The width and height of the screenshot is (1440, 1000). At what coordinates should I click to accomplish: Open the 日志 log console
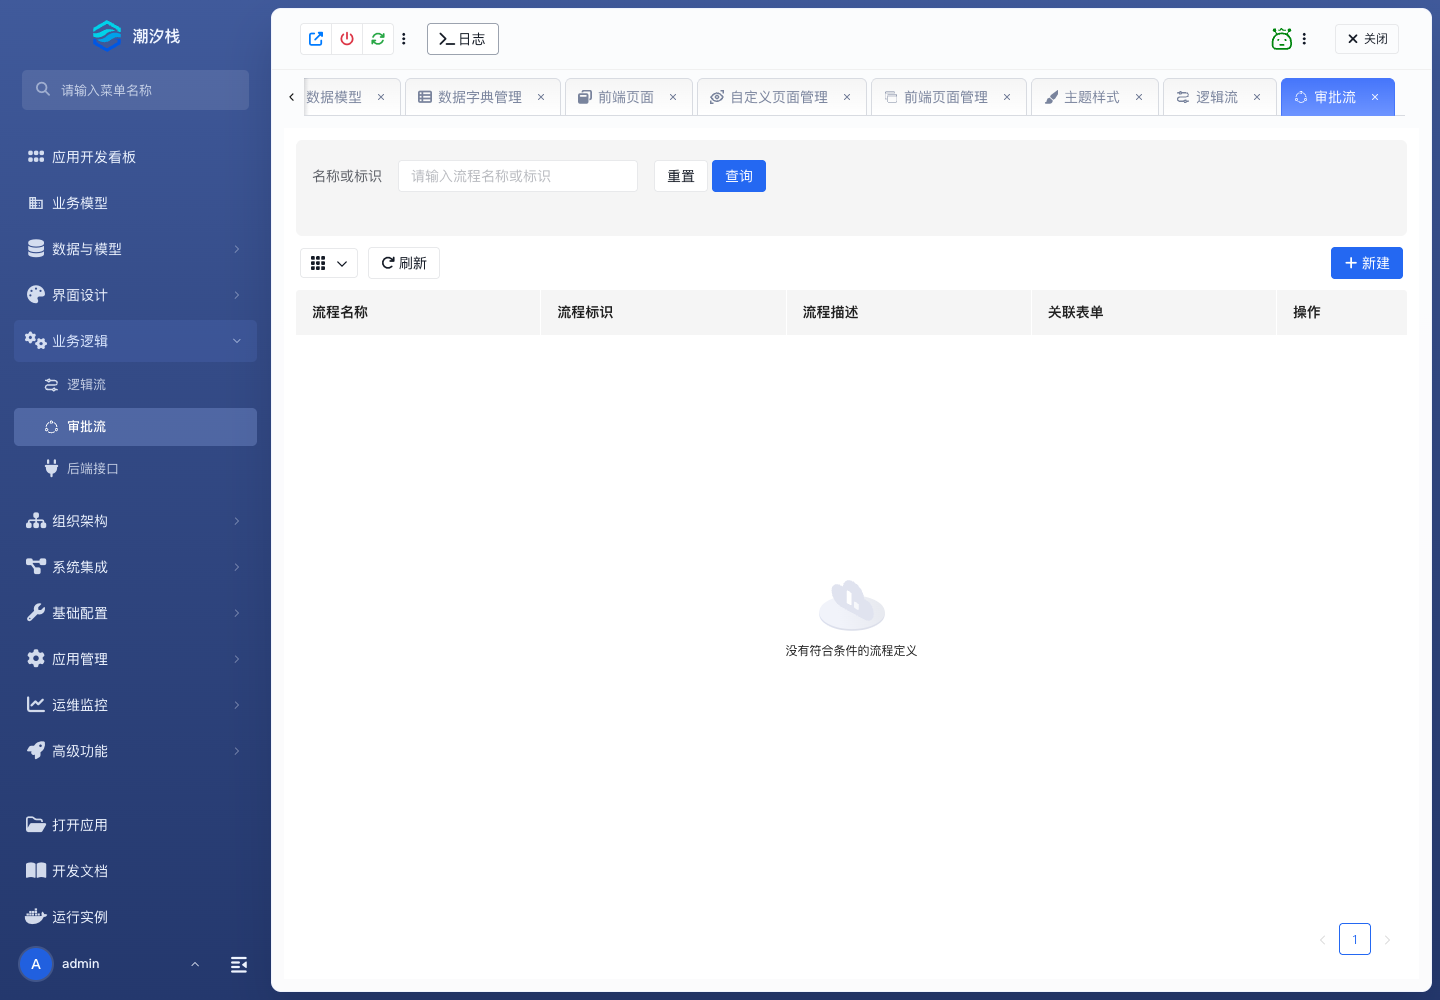point(462,39)
